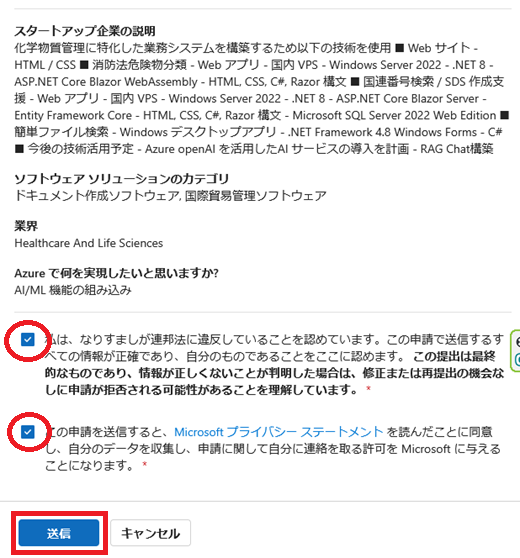The height and width of the screenshot is (558, 520).
Task: Uncheck the impersonation federal law acknowledgment checkbox
Action: tap(27, 340)
